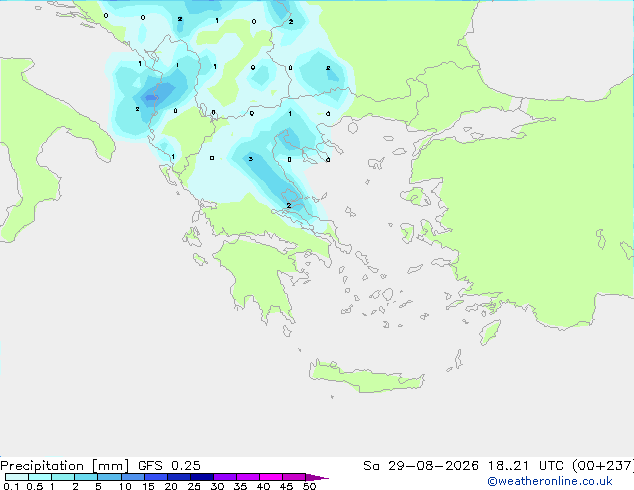The width and height of the screenshot is (634, 490).
Task: Click the '10' legend value label
Action: 125,486
